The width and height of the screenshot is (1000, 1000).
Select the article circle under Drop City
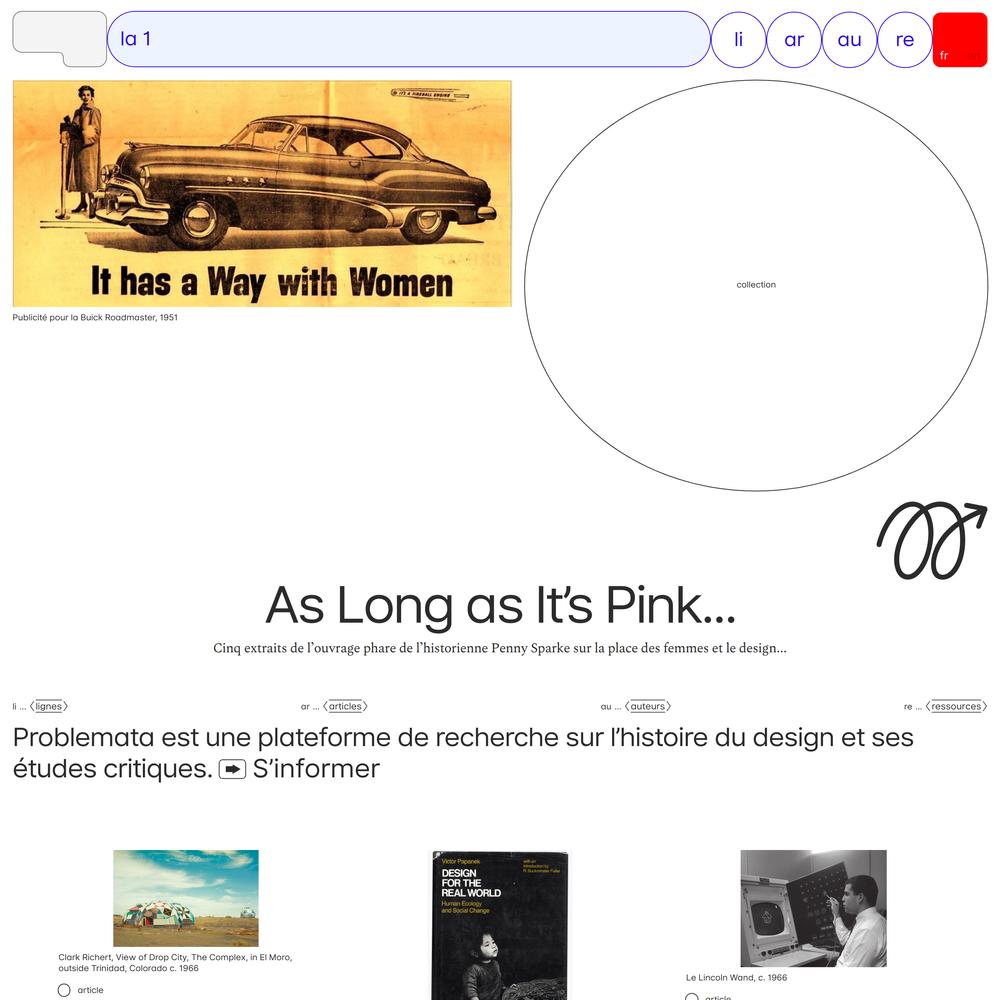(x=64, y=990)
